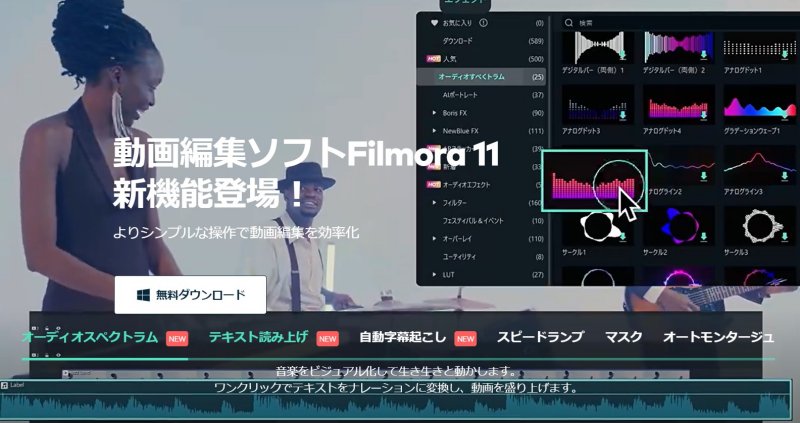Click the info icon next to お気に入り
This screenshot has width=800, height=423.
tap(483, 23)
